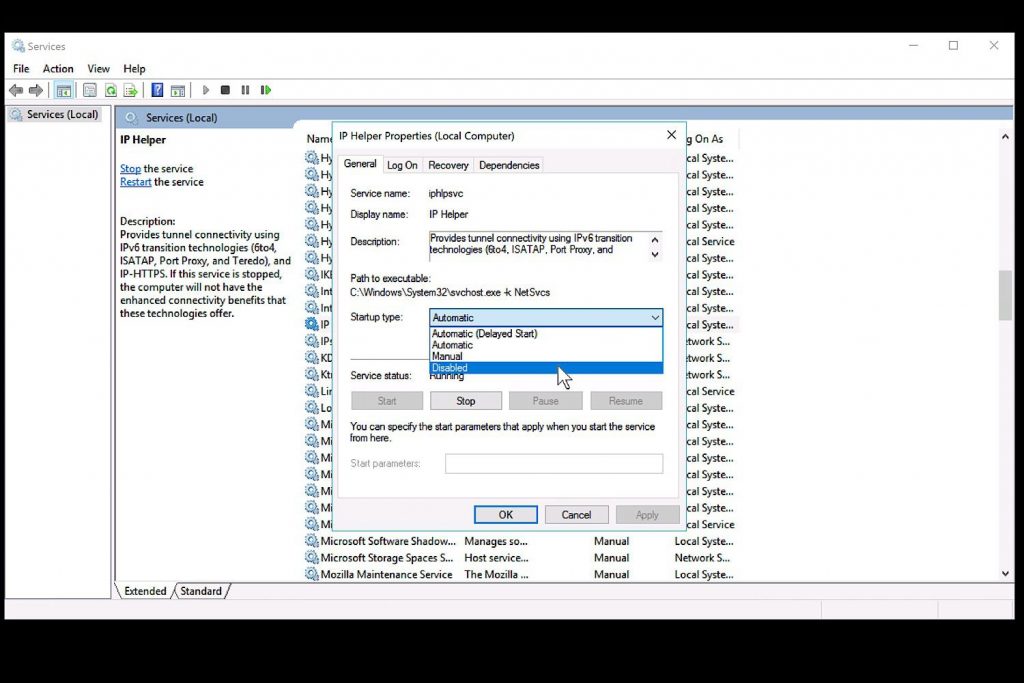Click the Properties toolbar icon

[x=89, y=90]
